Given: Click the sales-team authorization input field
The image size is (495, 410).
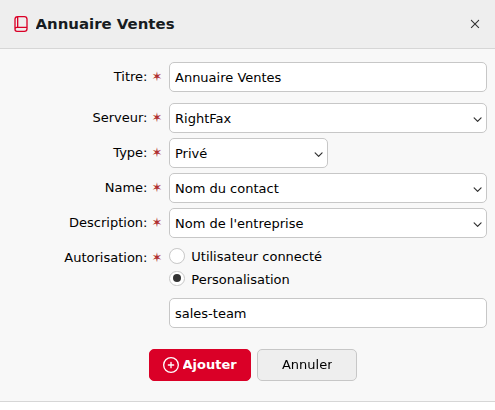Looking at the screenshot, I should coord(328,313).
